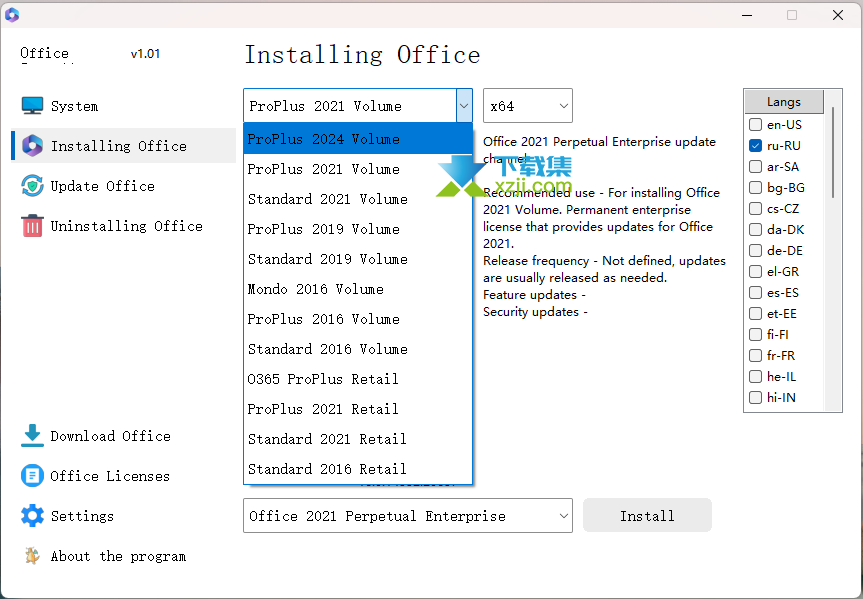Open About the program page
Viewport: 863px width, 599px height.
pos(118,557)
